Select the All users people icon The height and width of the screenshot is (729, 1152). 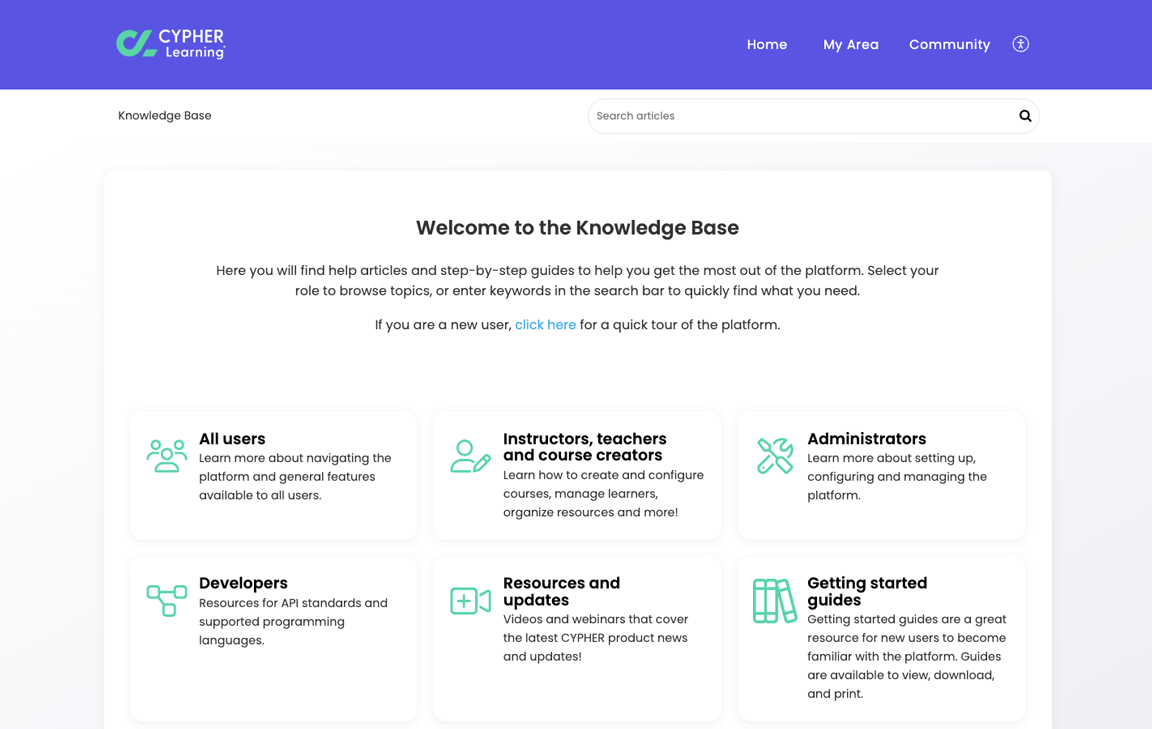[166, 453]
